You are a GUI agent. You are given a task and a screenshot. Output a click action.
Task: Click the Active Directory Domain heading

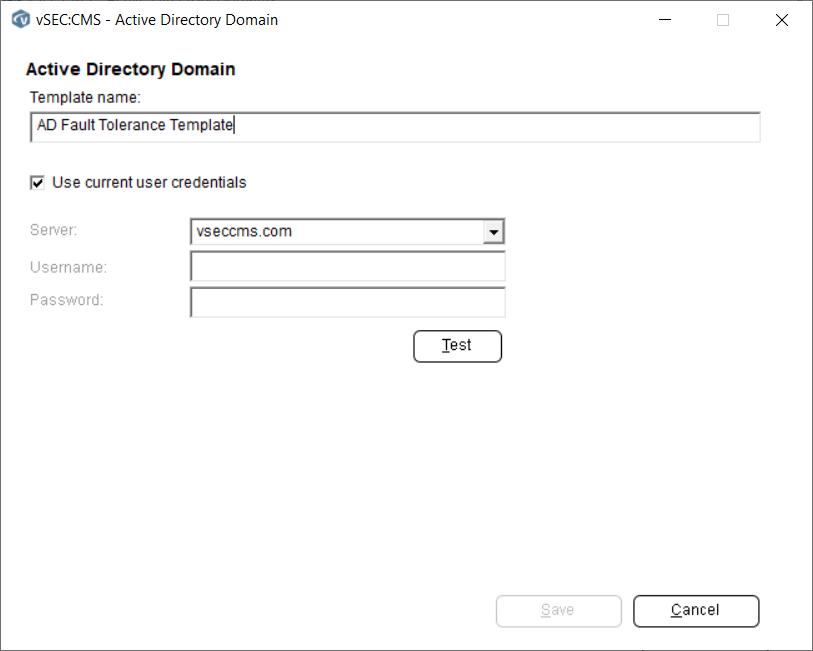[x=130, y=69]
